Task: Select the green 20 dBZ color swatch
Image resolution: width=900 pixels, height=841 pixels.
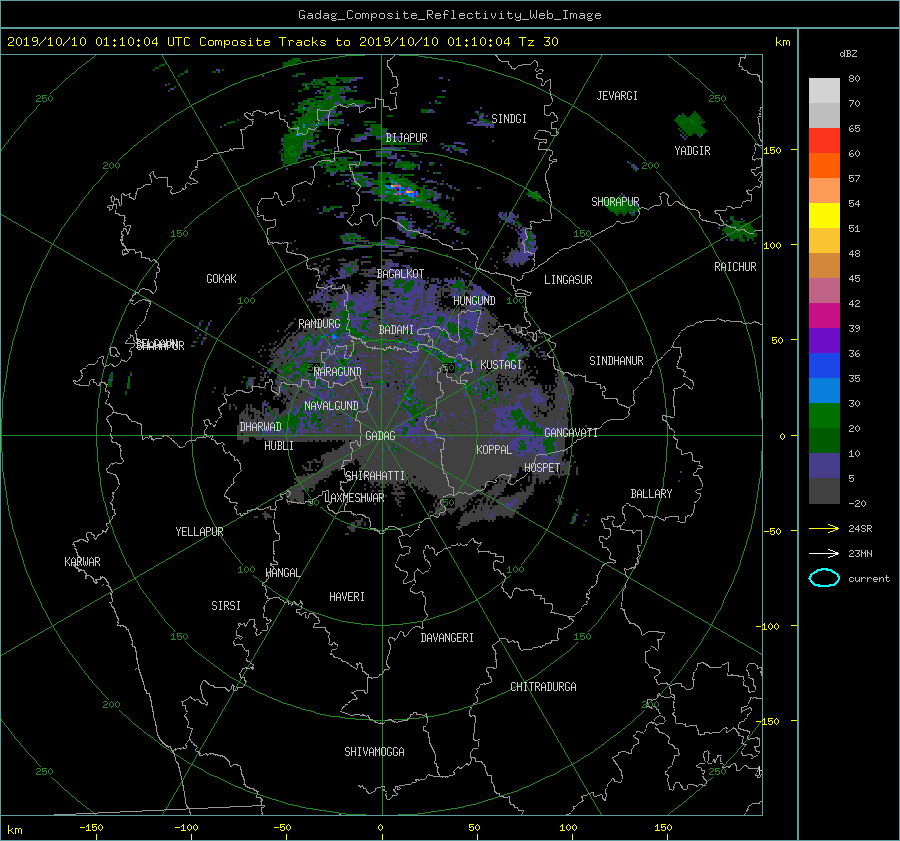Action: point(824,416)
